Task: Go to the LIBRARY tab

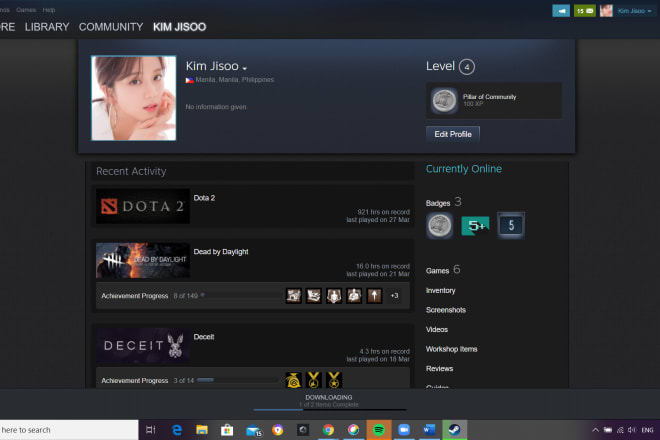Action: (x=47, y=27)
